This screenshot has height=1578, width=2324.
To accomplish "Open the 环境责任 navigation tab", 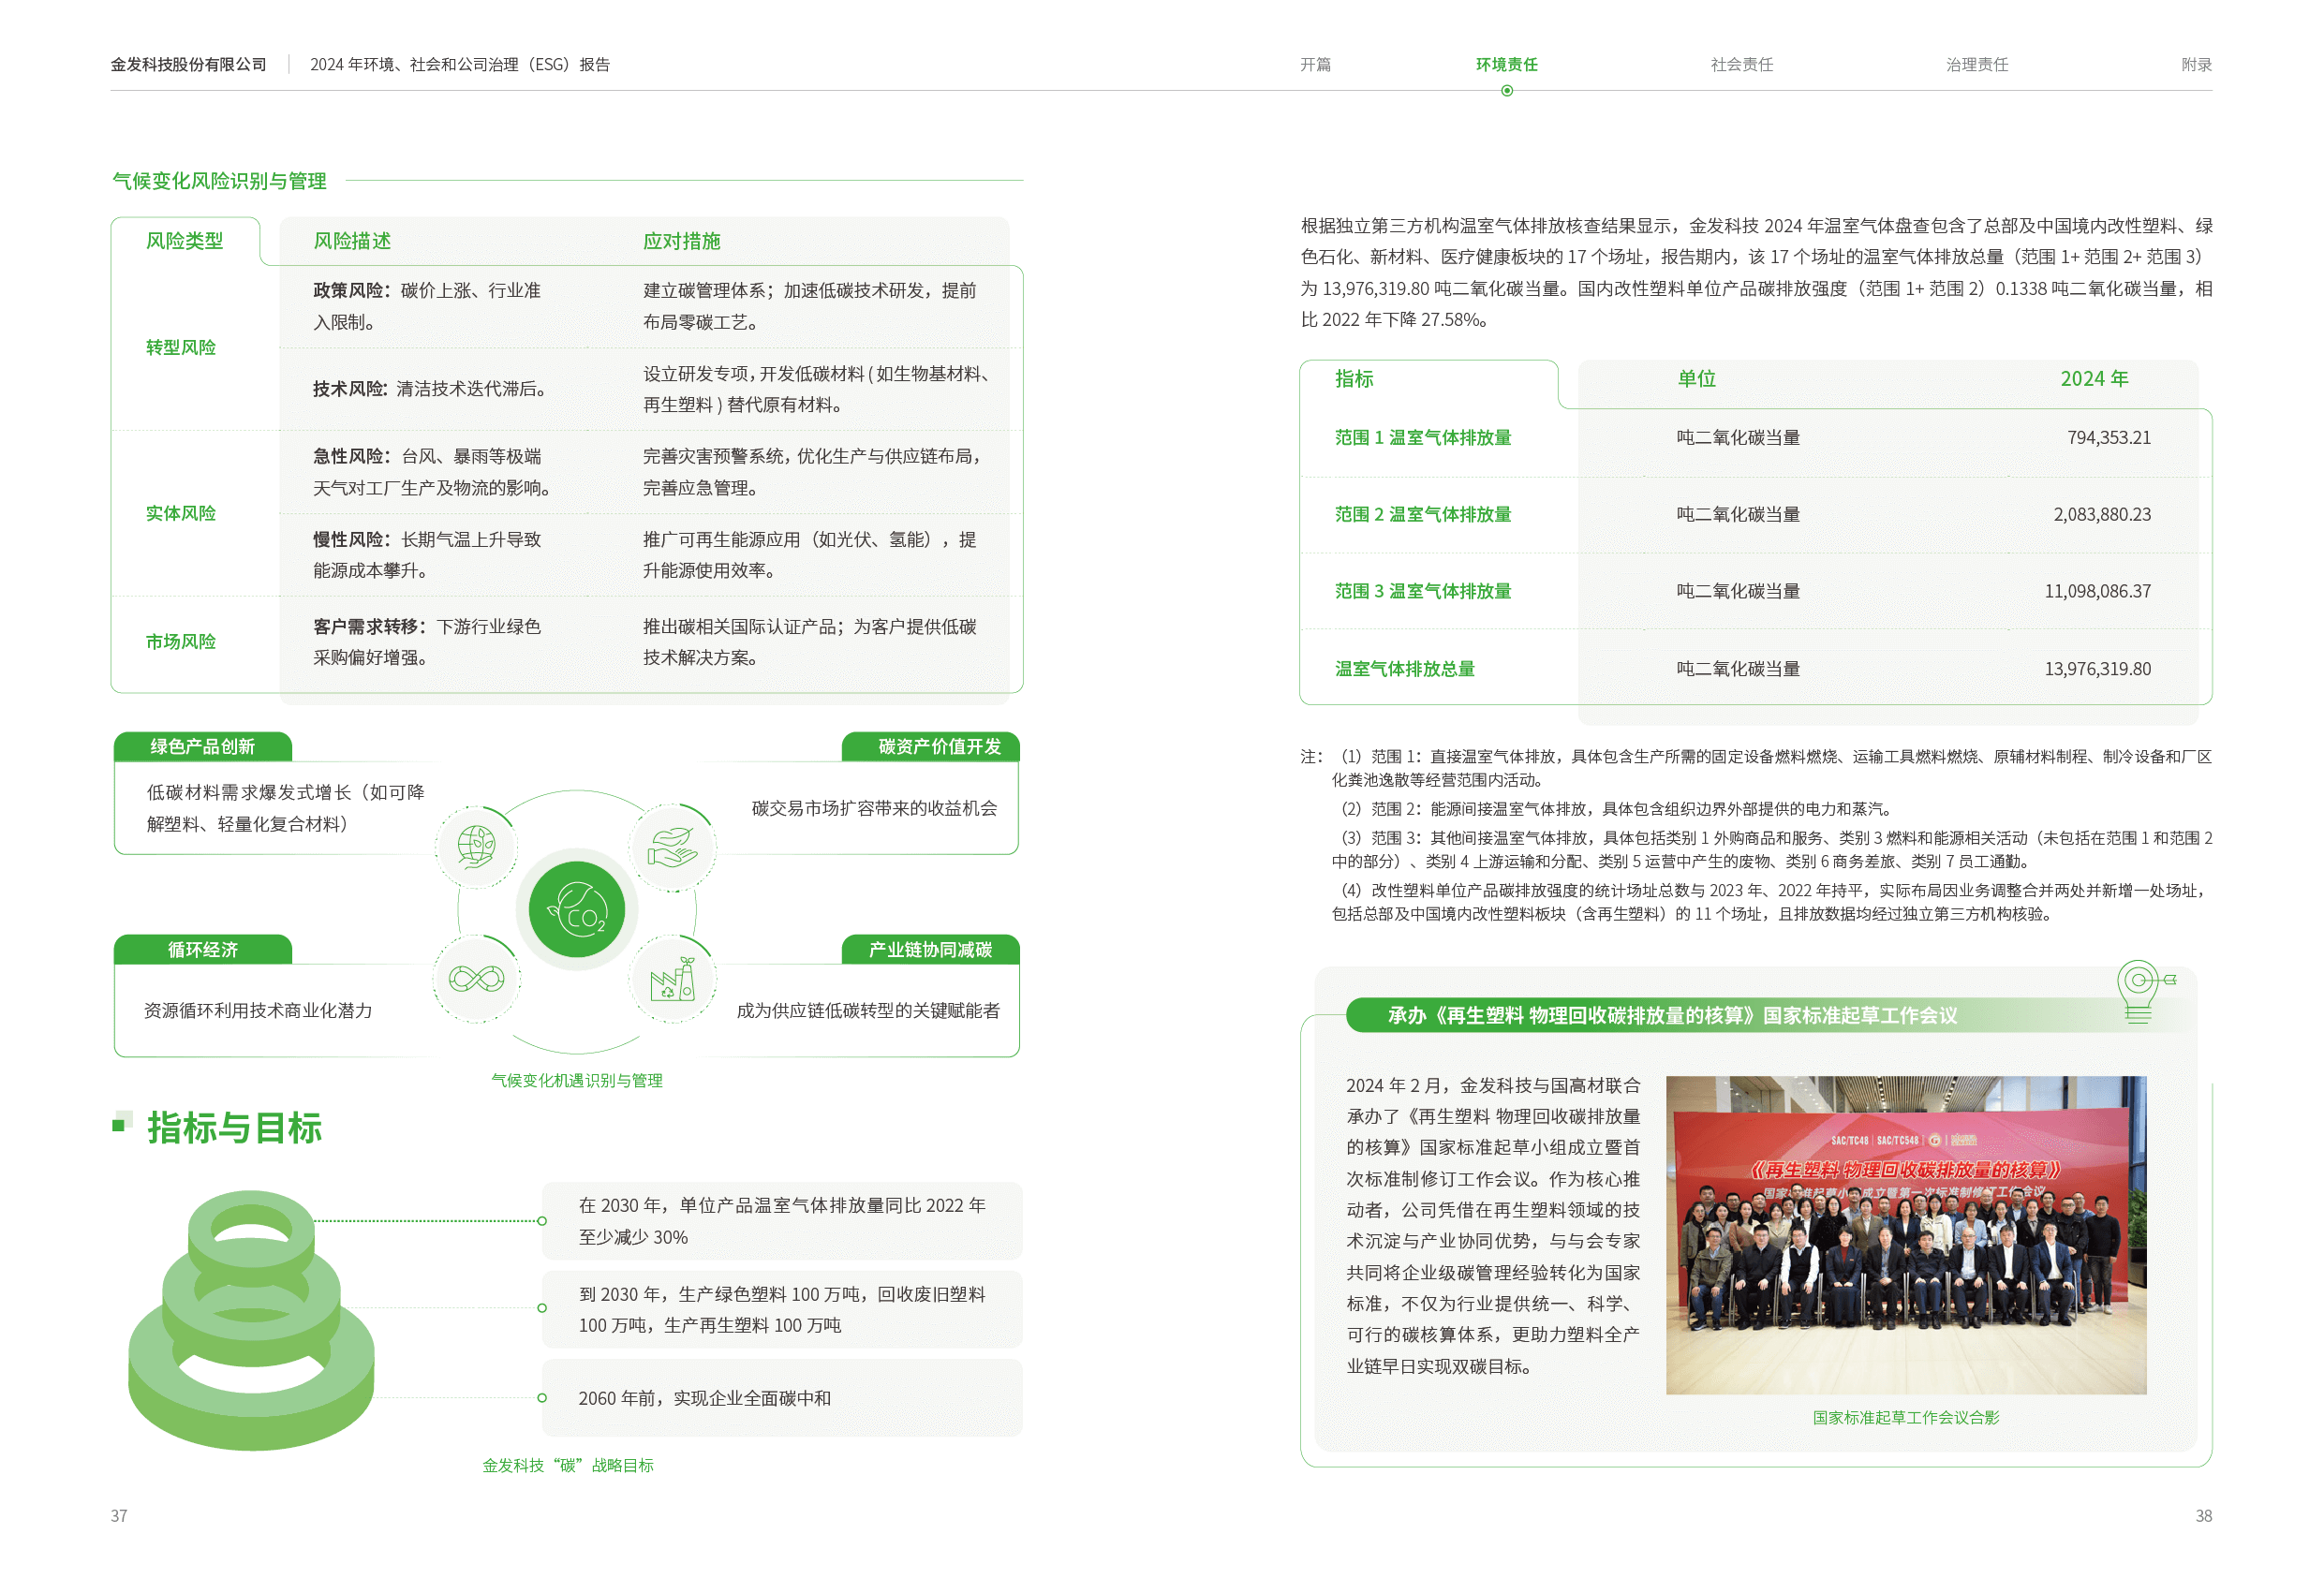I will [x=1506, y=64].
